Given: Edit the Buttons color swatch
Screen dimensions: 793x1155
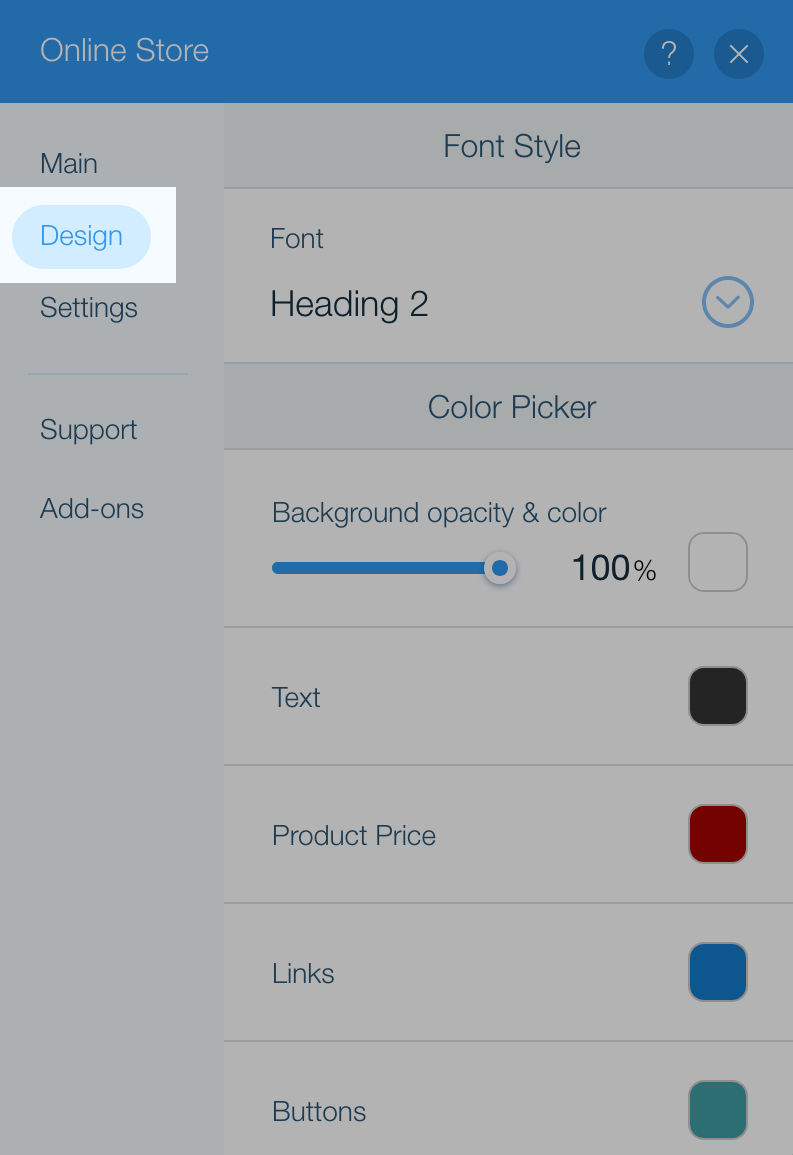Looking at the screenshot, I should tap(718, 1109).
